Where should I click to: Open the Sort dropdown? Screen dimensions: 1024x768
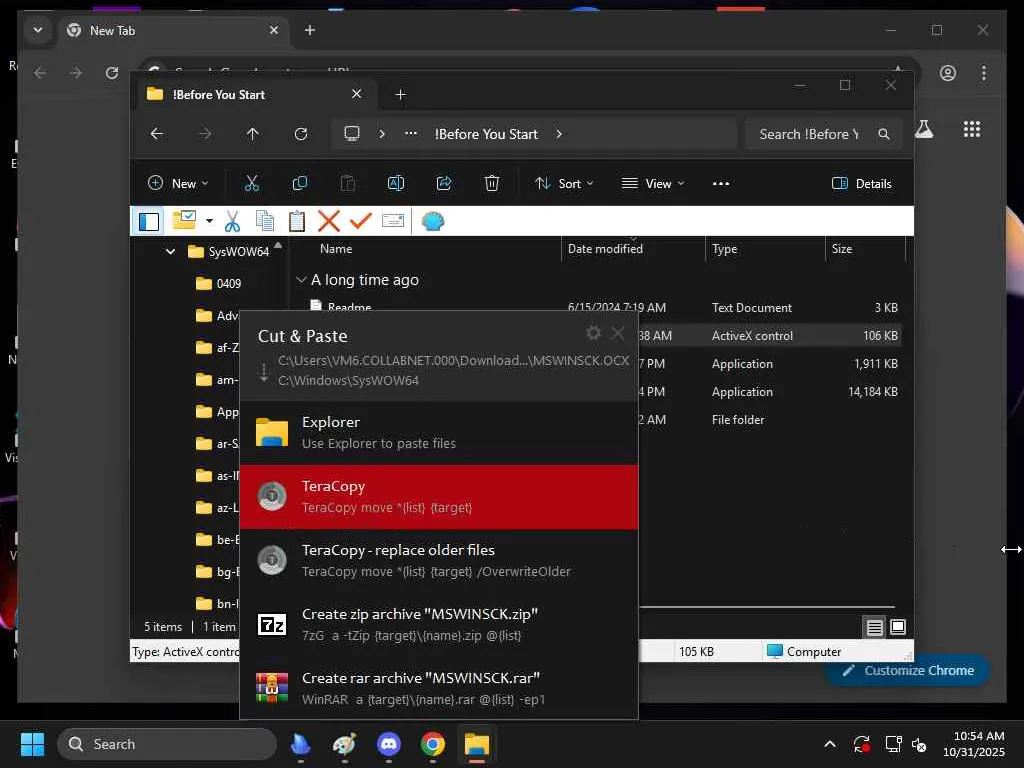pyautogui.click(x=564, y=184)
